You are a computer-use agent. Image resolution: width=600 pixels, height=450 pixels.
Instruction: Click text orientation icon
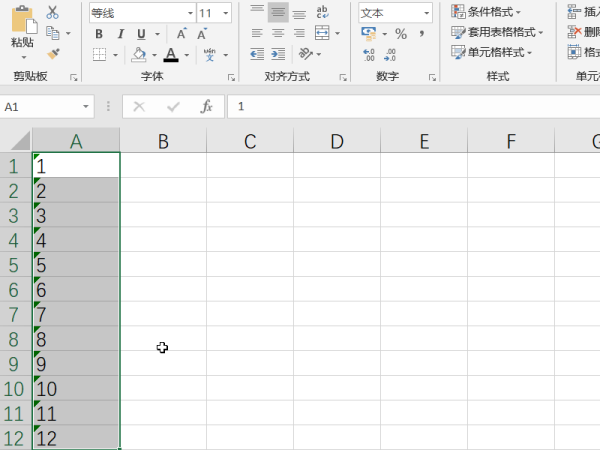coord(306,54)
